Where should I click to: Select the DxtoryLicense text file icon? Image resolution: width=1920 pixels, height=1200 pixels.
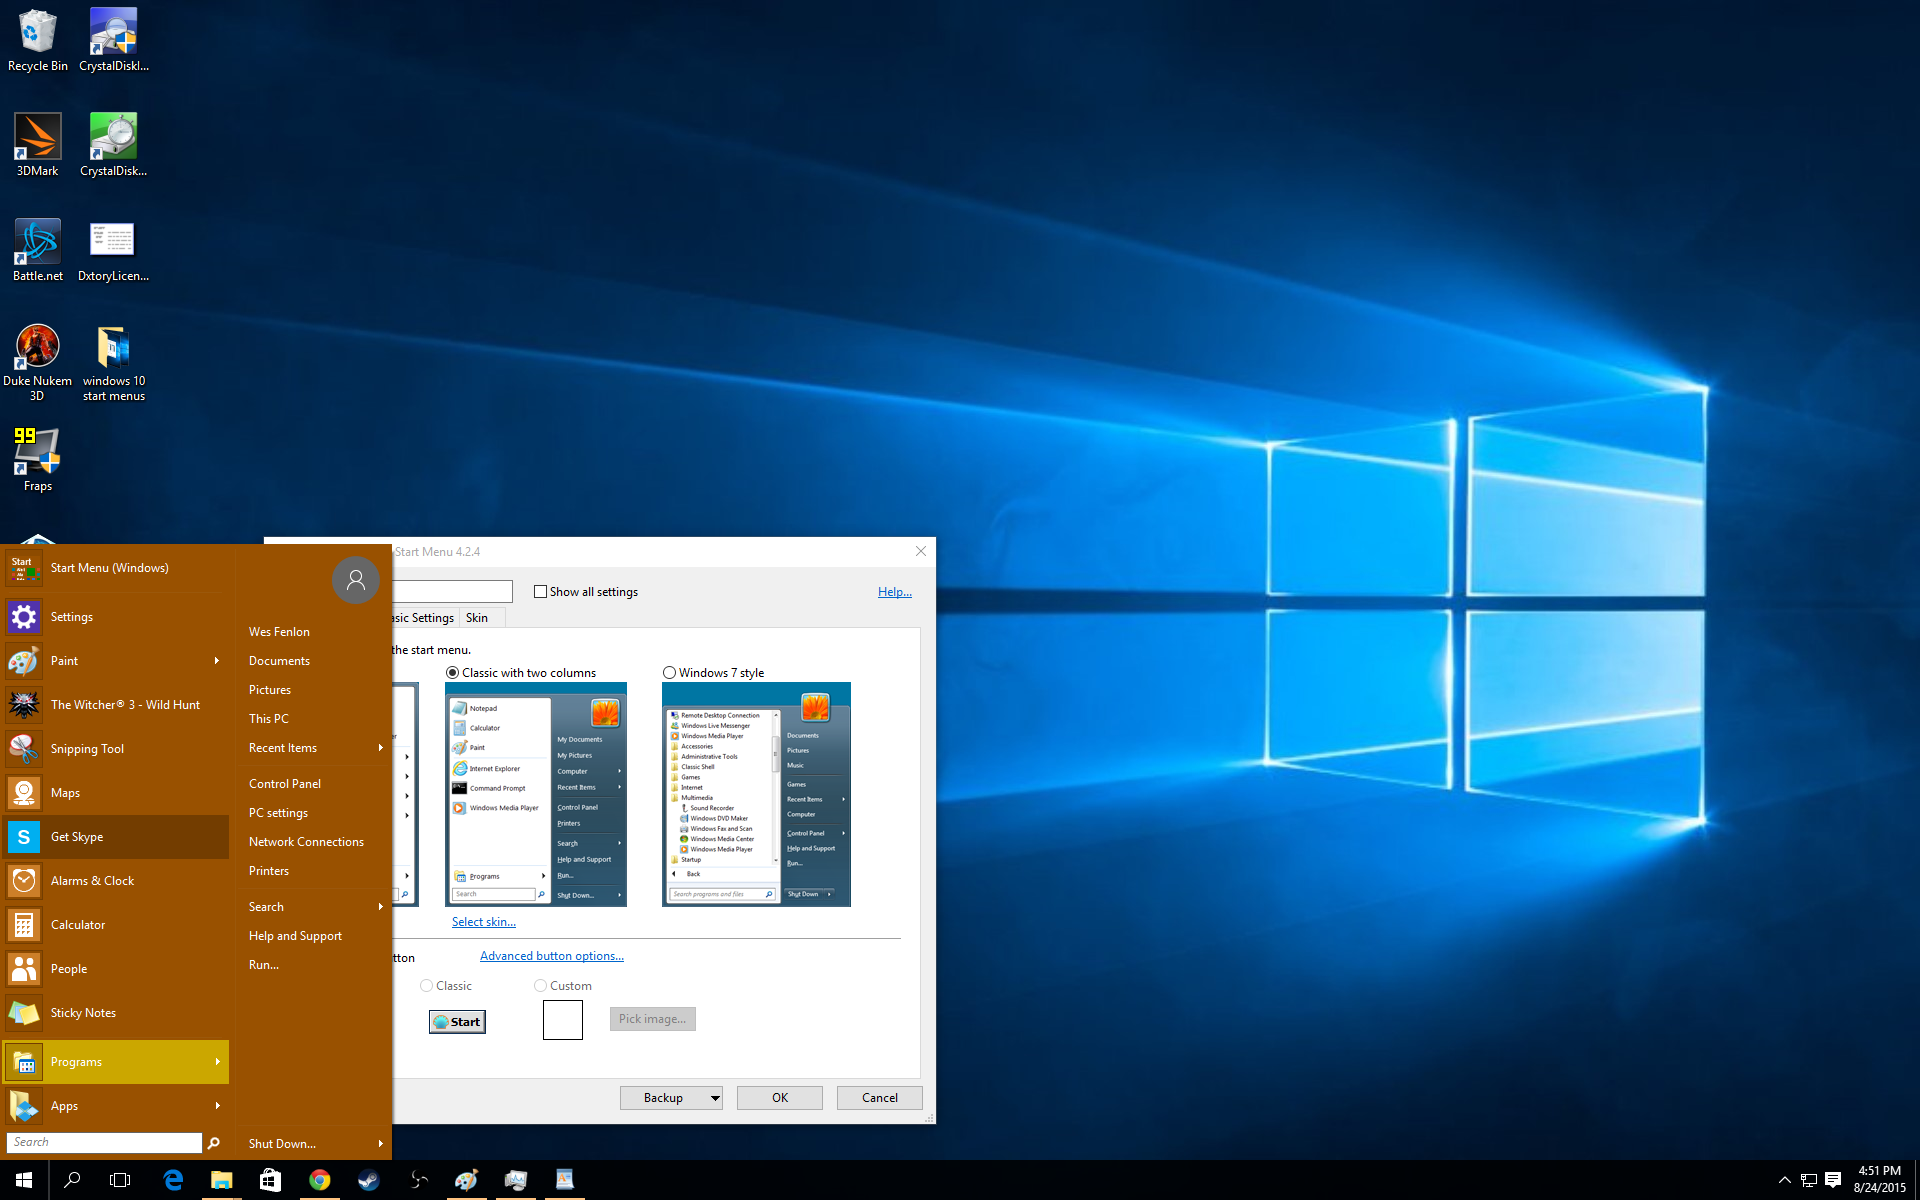[113, 250]
